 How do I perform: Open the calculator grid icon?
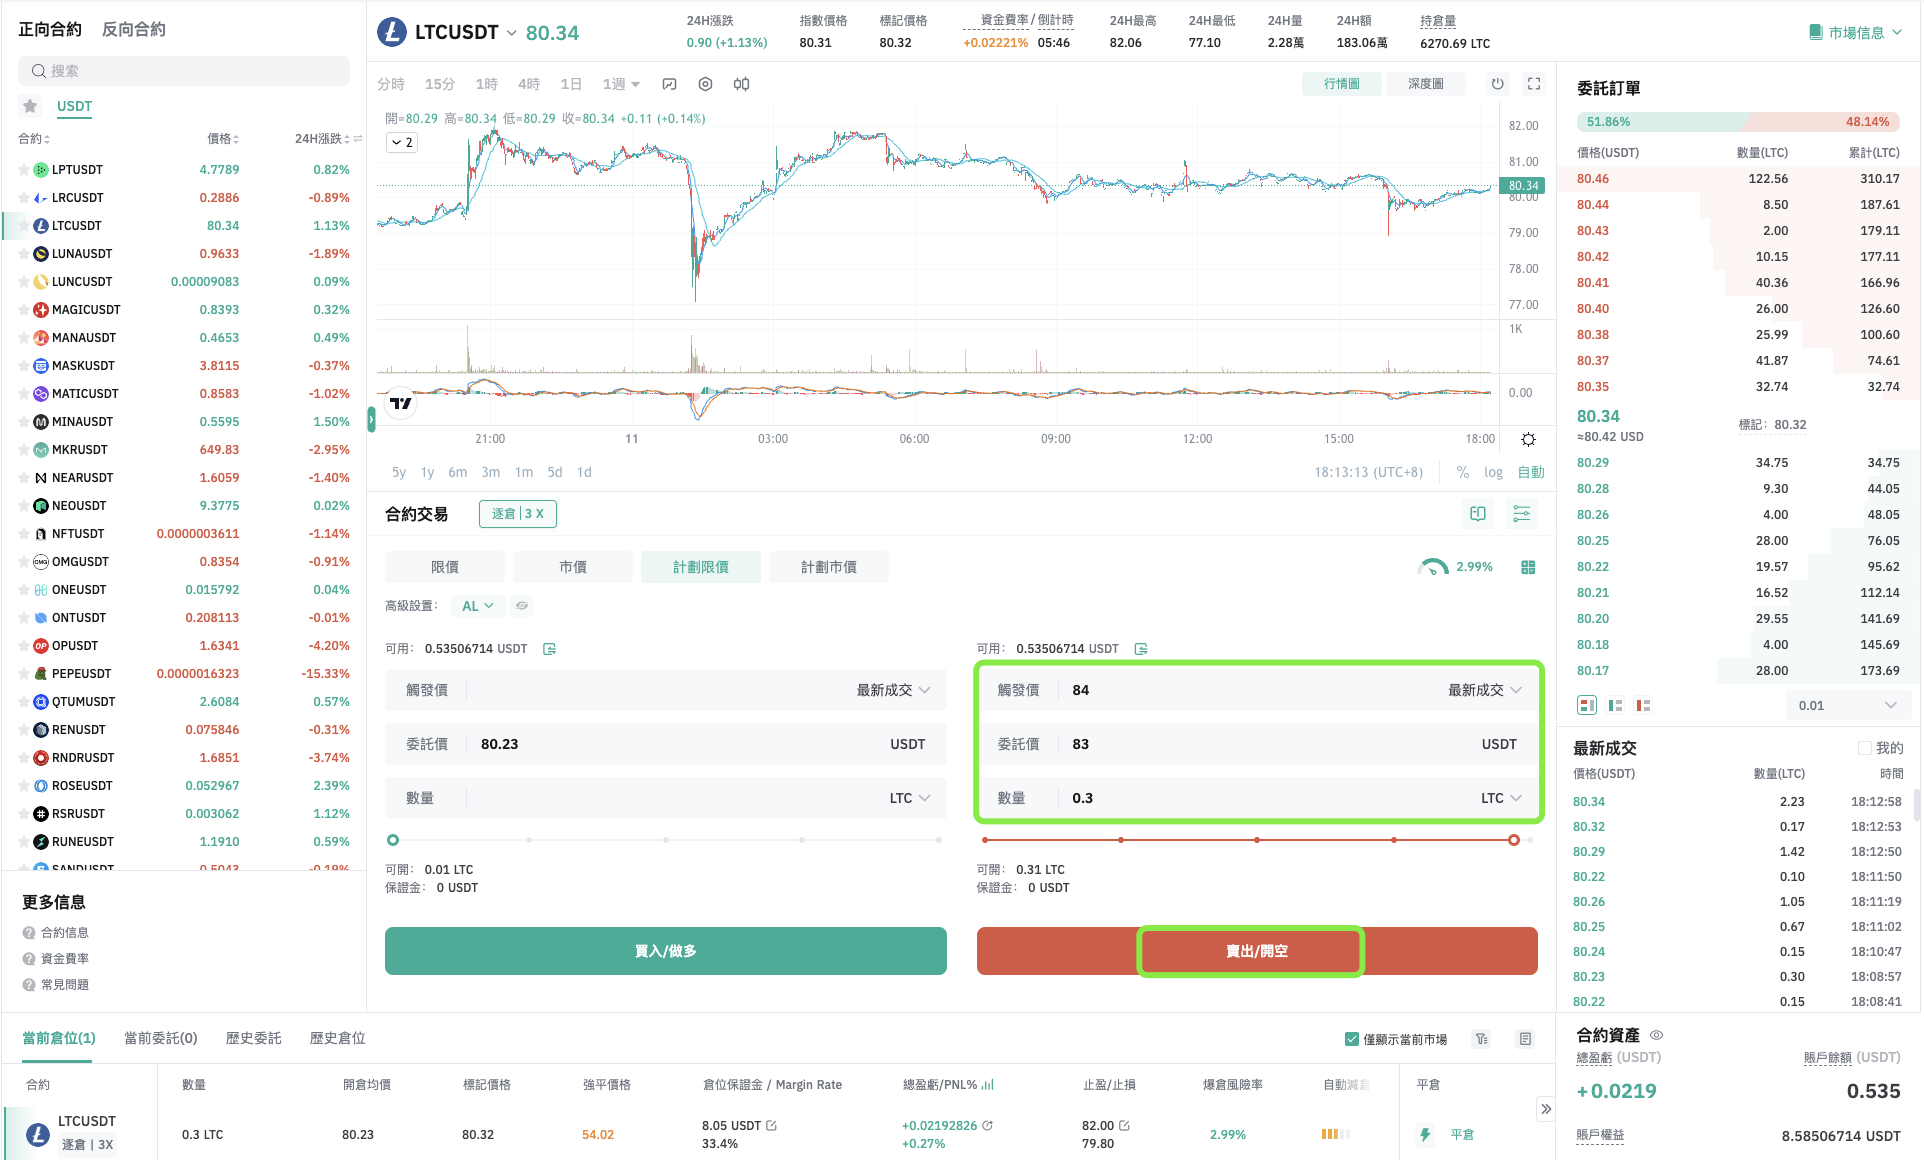(x=1528, y=567)
